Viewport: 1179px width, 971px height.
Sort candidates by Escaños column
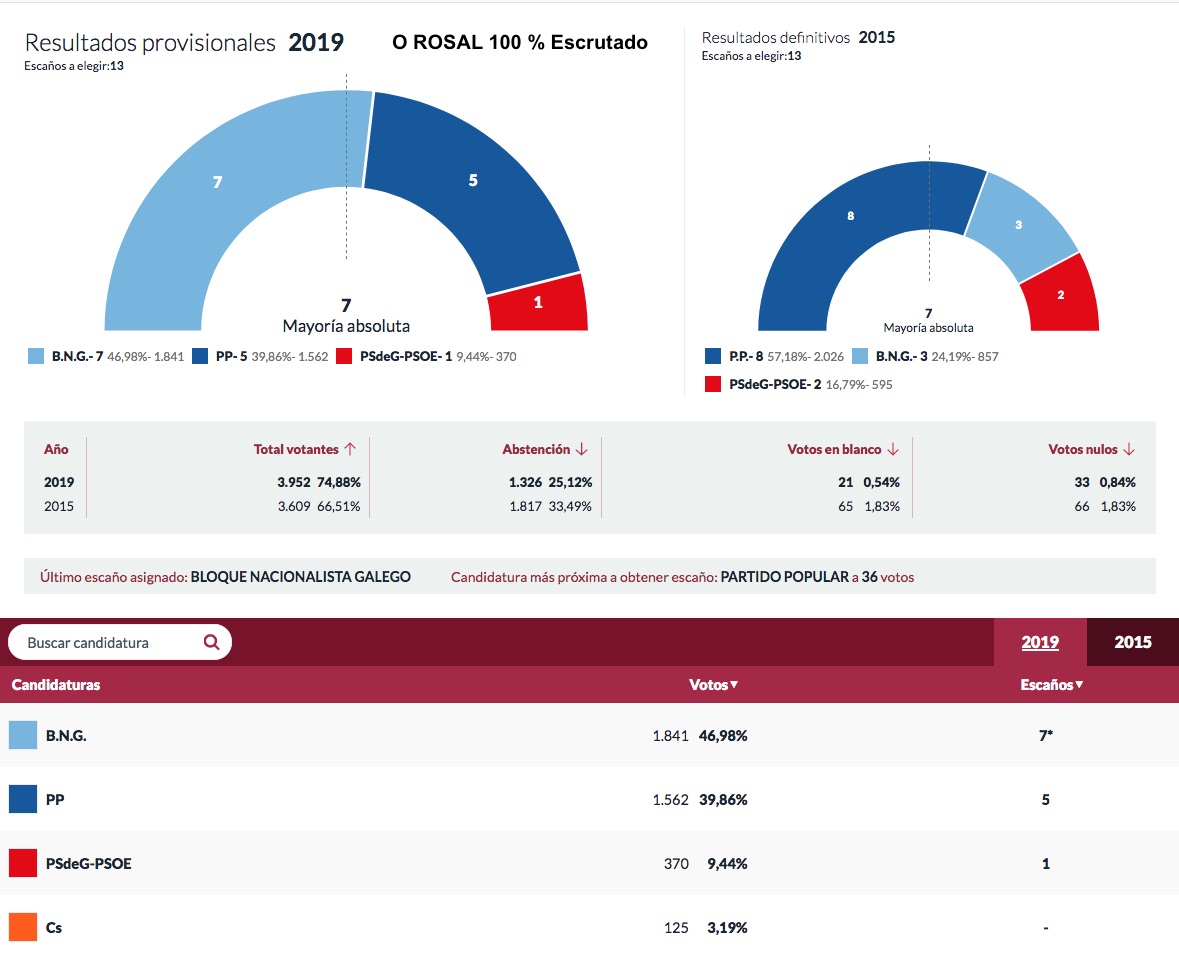pos(1051,684)
